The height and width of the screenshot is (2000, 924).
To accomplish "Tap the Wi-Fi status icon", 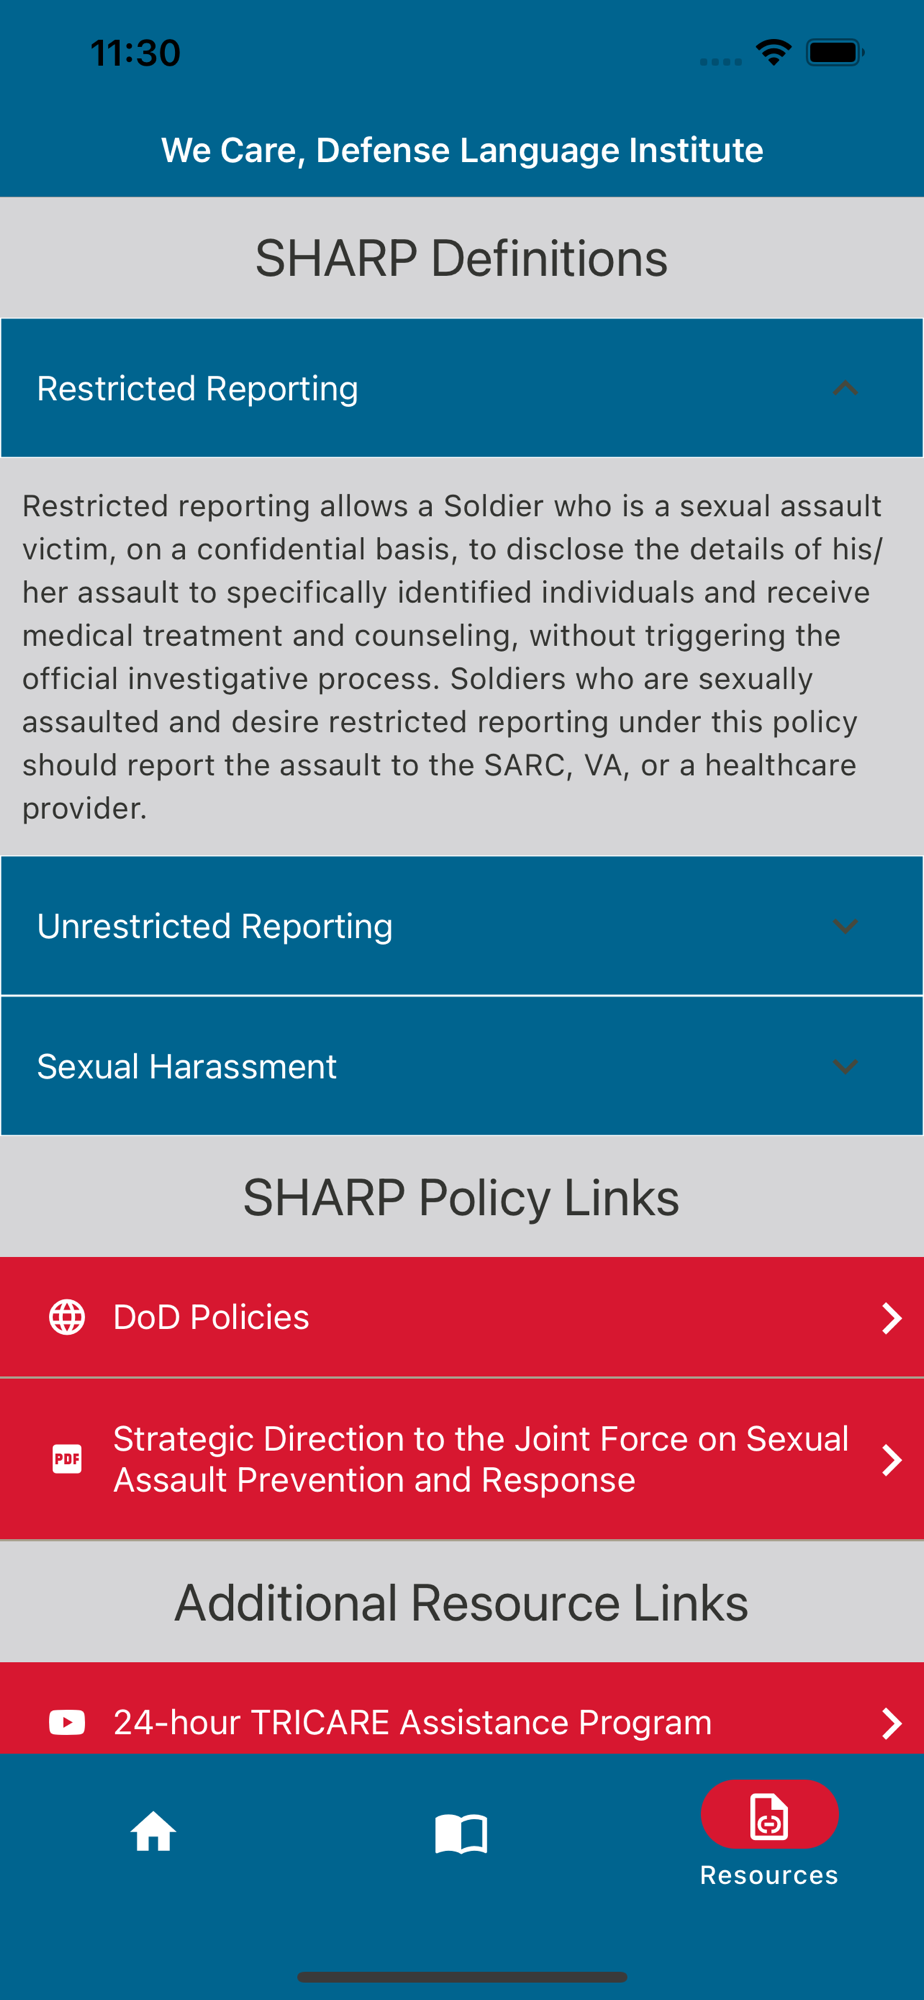I will pos(773,52).
